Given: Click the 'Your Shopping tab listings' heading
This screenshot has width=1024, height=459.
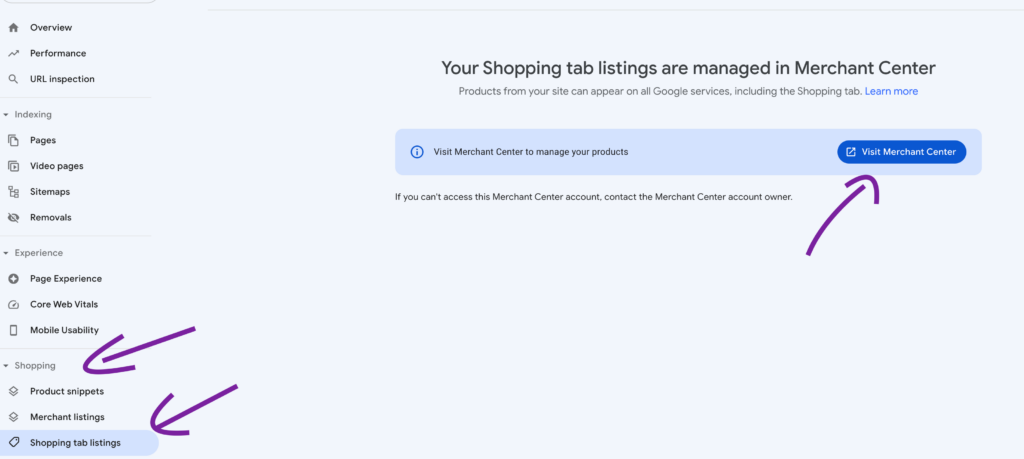Looking at the screenshot, I should coord(688,68).
